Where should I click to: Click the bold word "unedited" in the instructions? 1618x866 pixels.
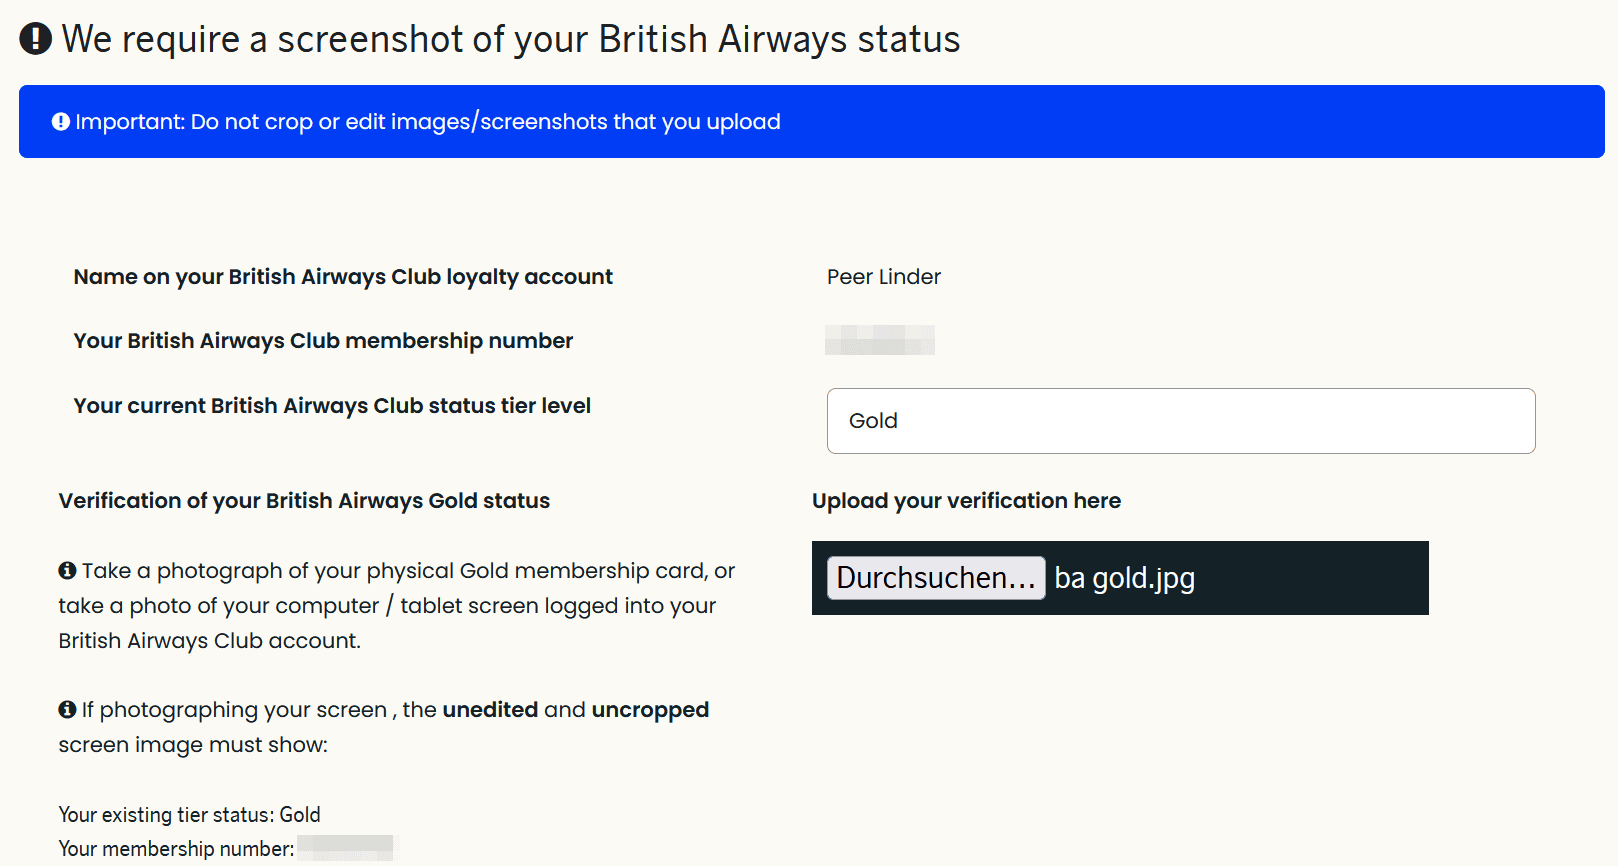pos(490,710)
